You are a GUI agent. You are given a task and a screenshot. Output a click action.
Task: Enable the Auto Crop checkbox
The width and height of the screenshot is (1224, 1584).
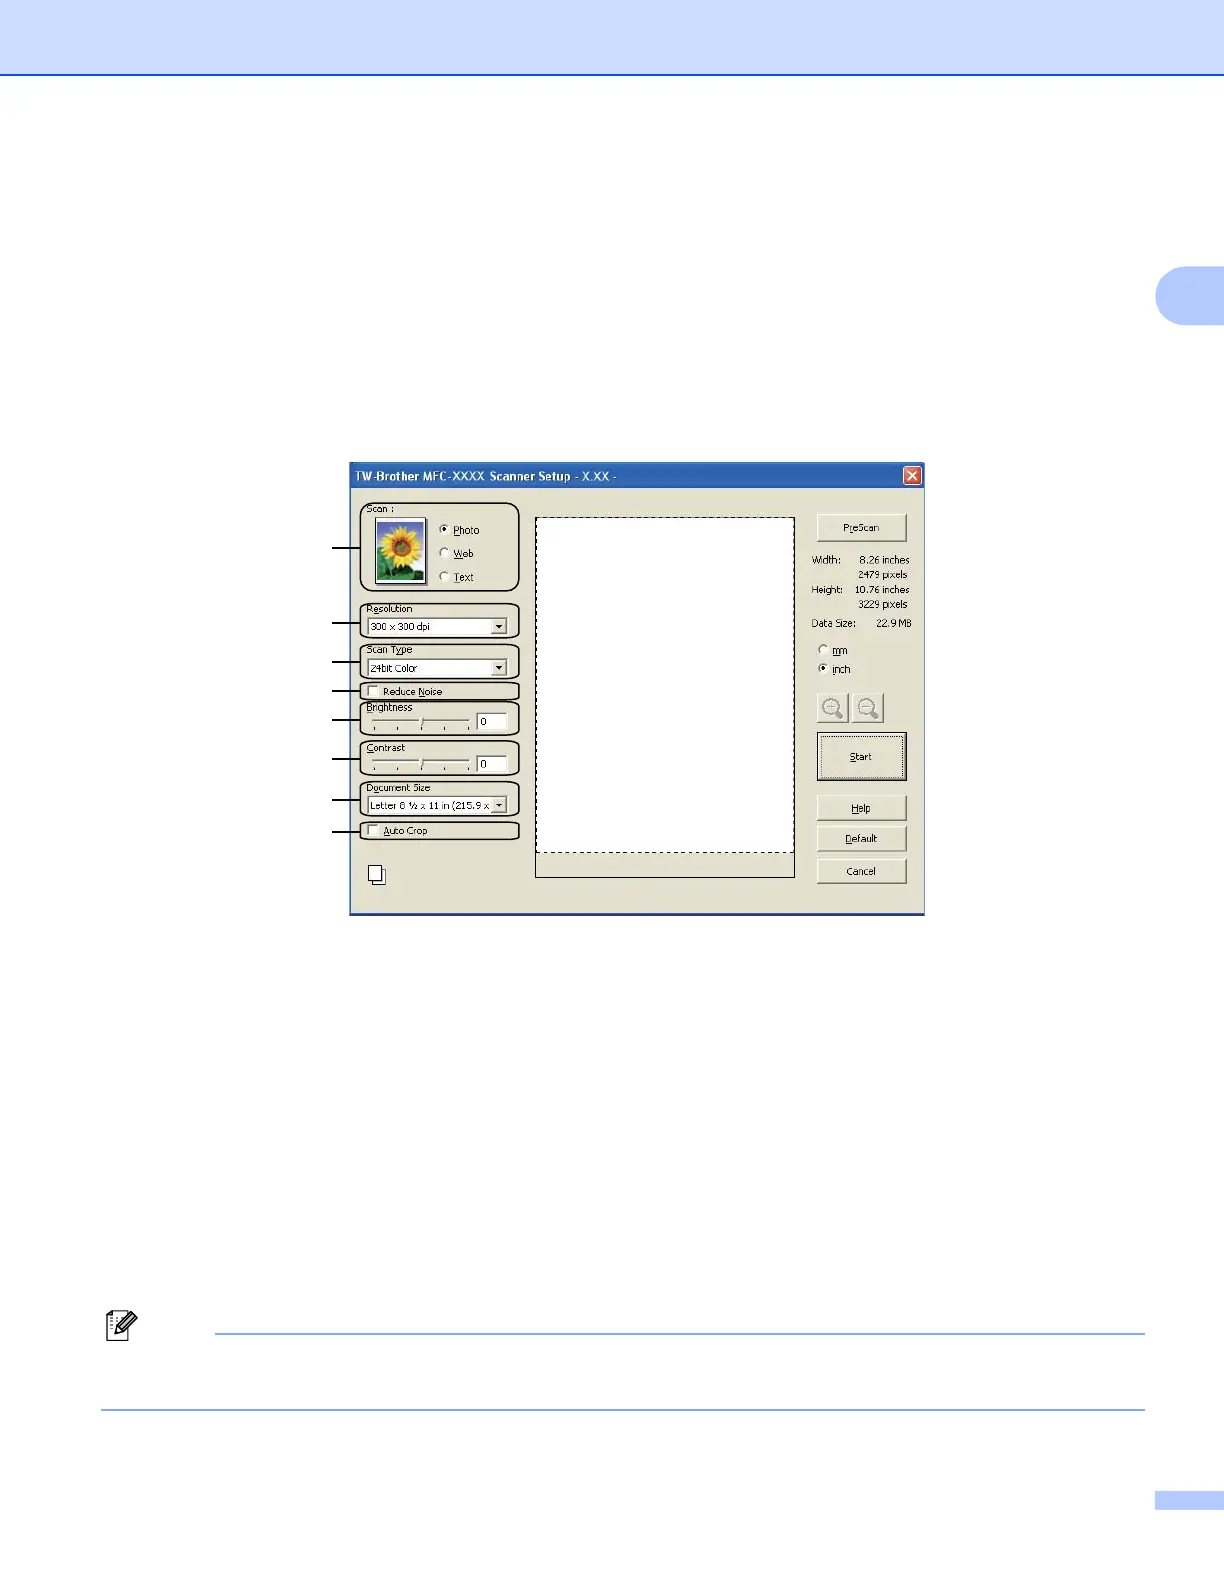(373, 830)
